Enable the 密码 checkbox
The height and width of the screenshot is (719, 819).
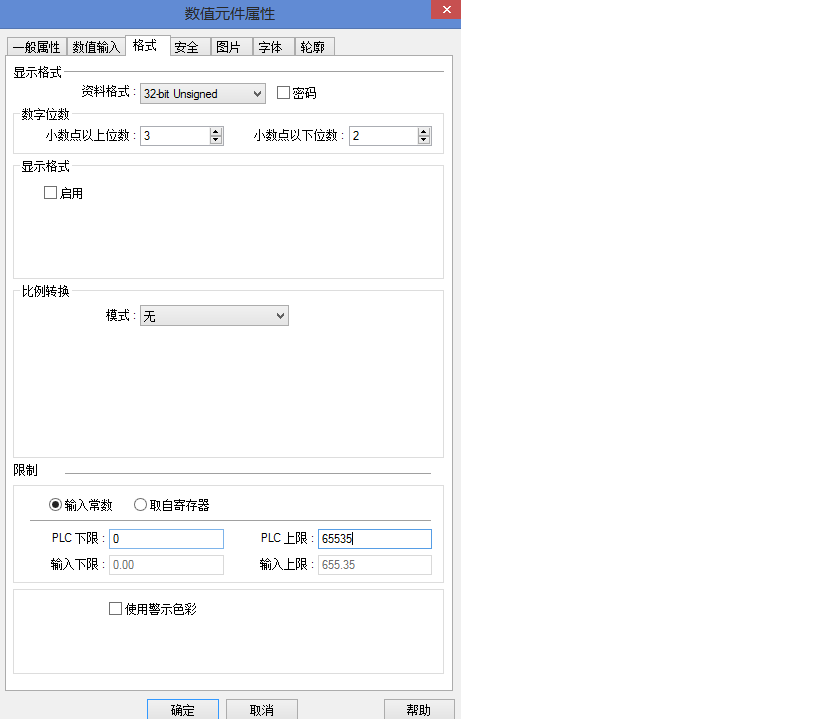tap(283, 93)
